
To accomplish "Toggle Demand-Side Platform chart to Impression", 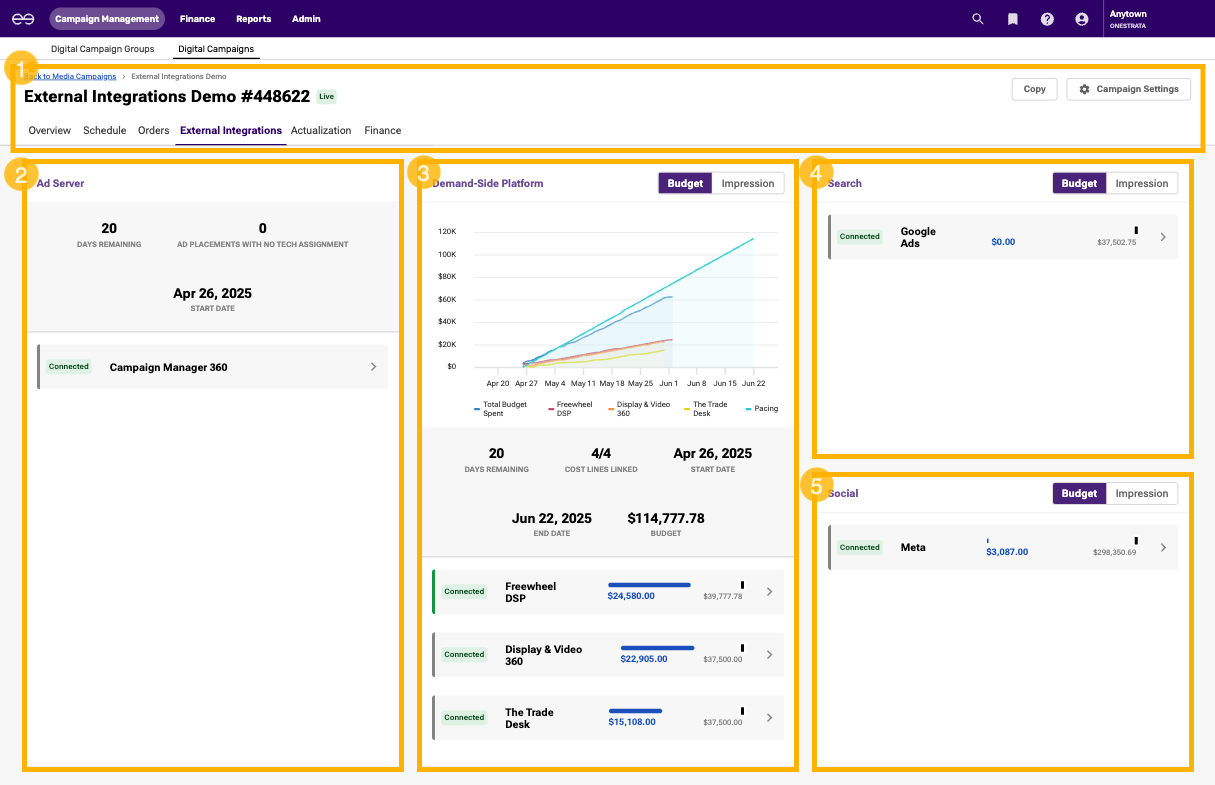I will 747,183.
